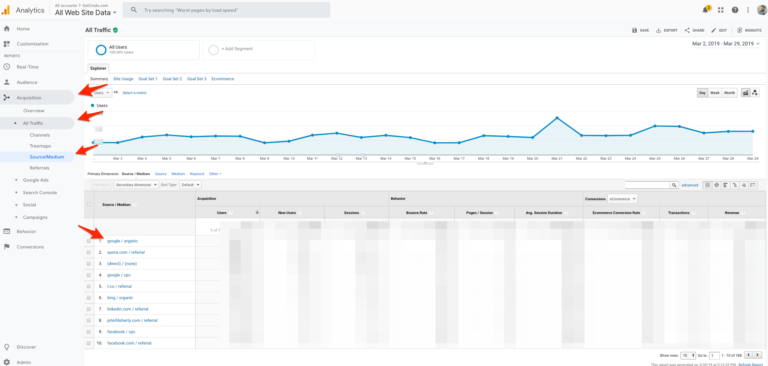Open the johnfdoherty.com / referral link
The image size is (768, 366).
point(132,320)
